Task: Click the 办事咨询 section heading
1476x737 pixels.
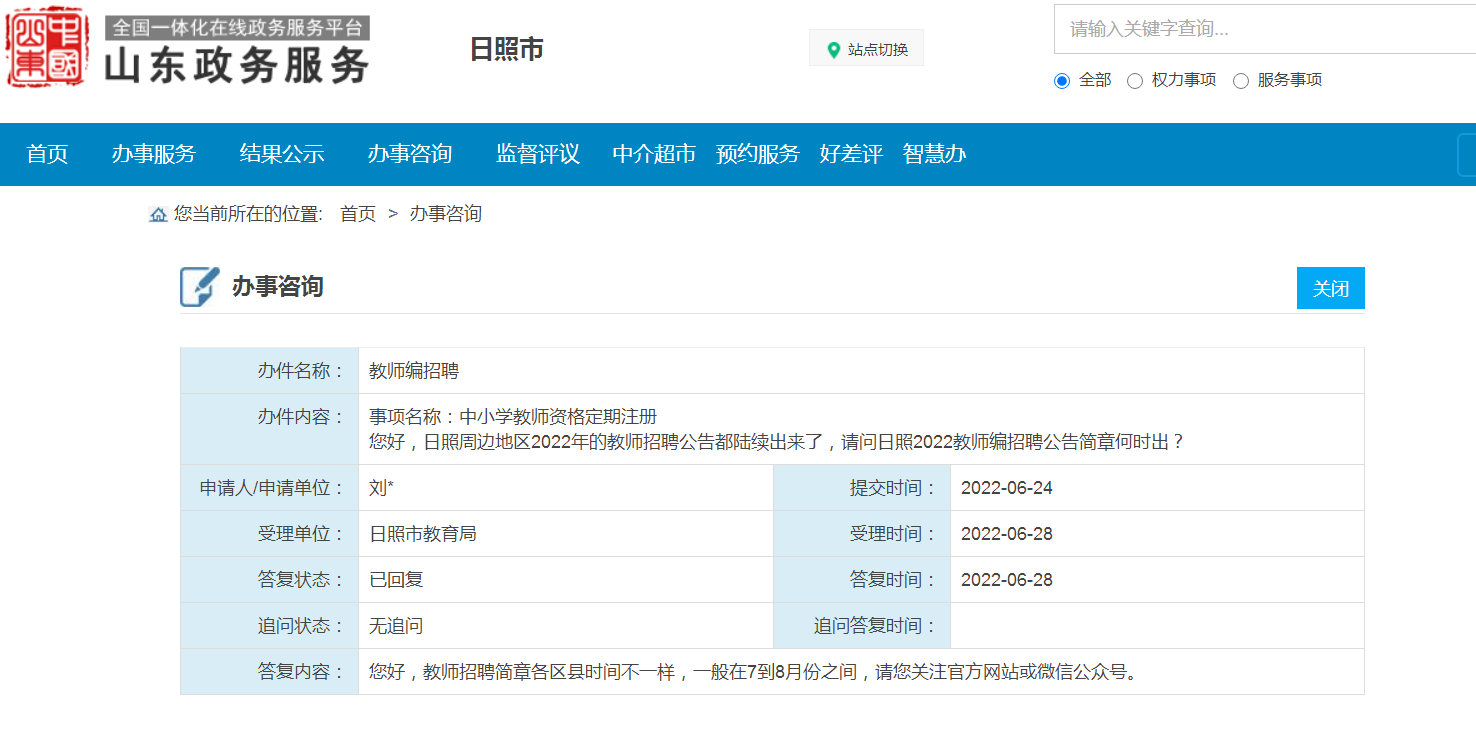Action: pos(277,287)
